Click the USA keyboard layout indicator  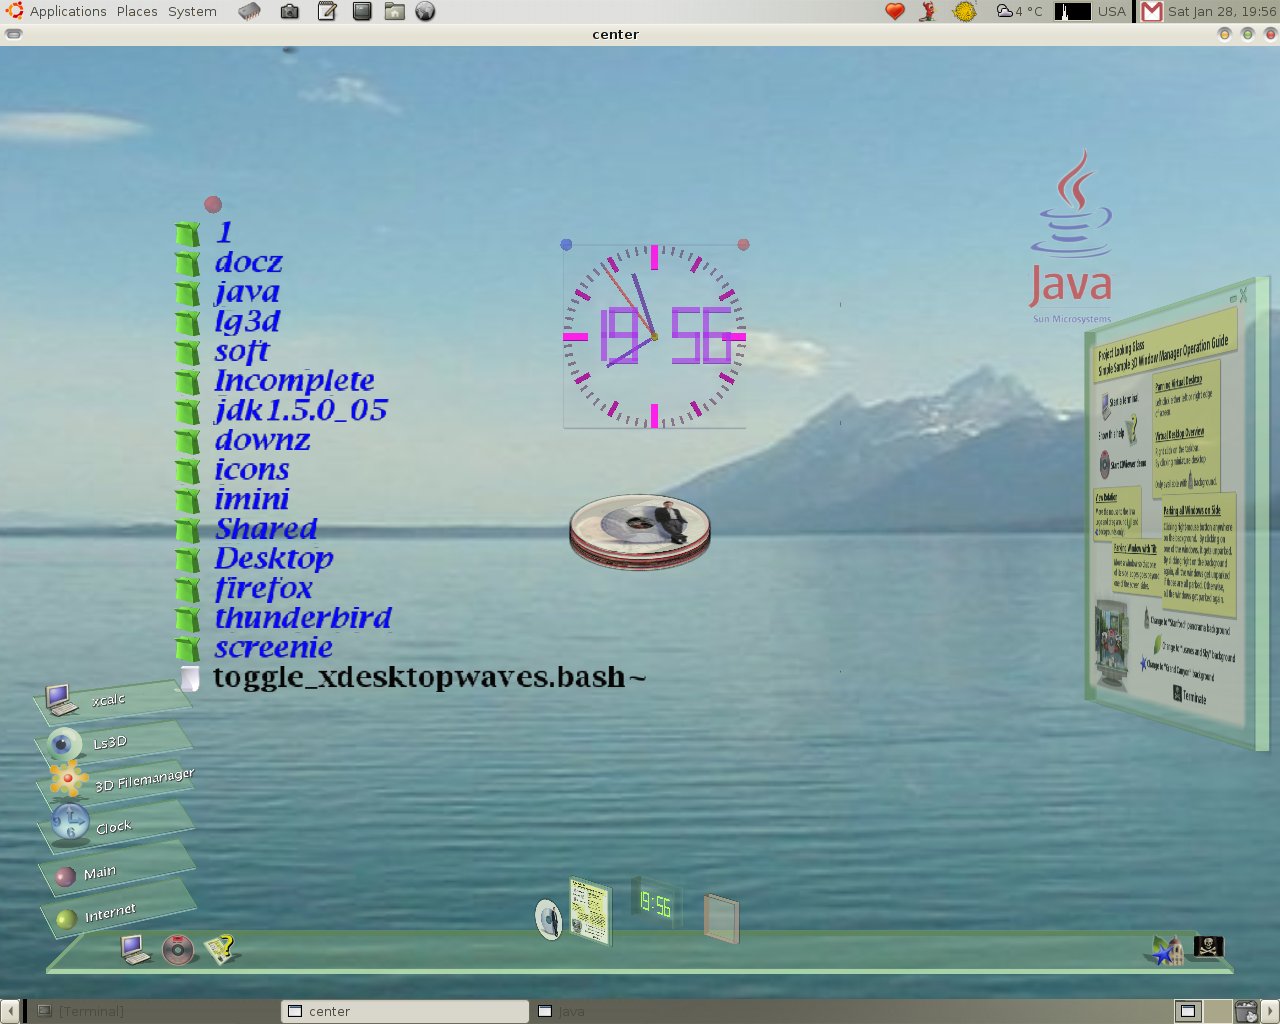1111,12
